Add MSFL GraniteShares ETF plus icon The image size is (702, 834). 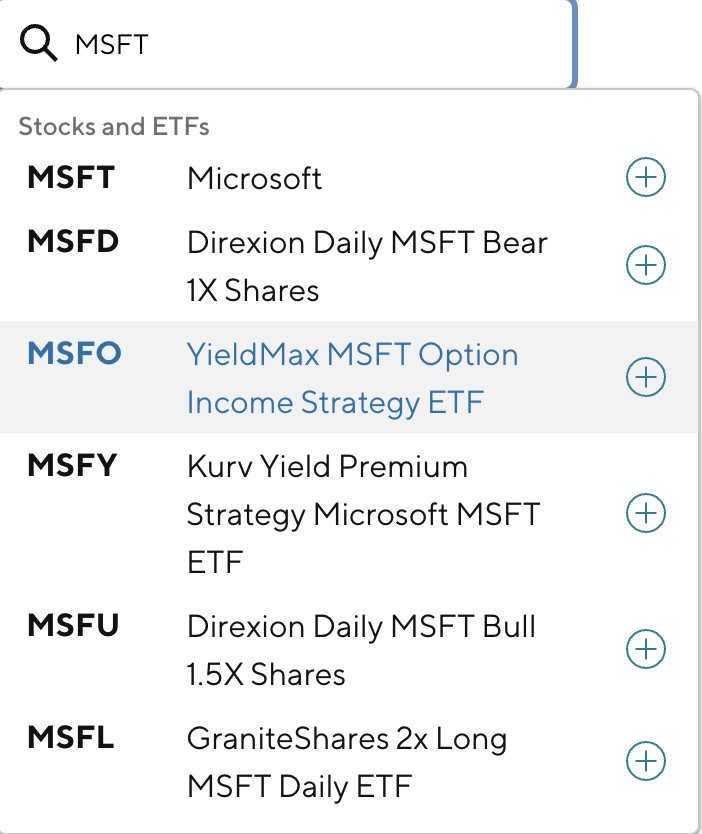coord(645,761)
